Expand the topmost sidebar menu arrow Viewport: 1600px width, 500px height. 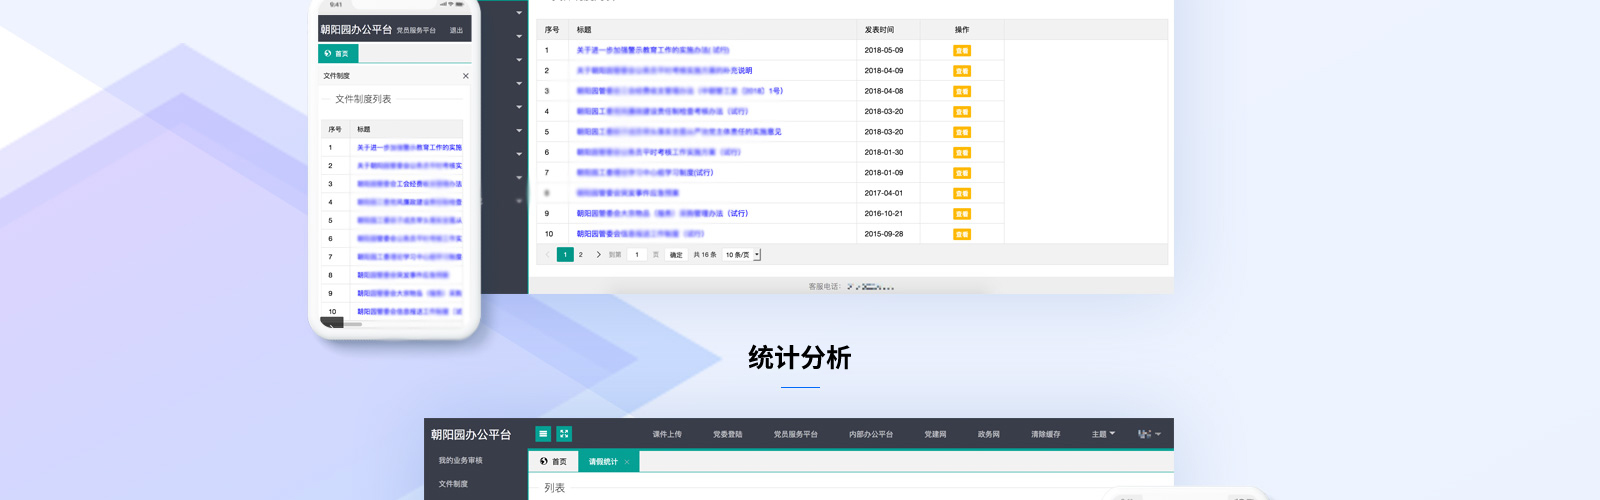tap(519, 13)
